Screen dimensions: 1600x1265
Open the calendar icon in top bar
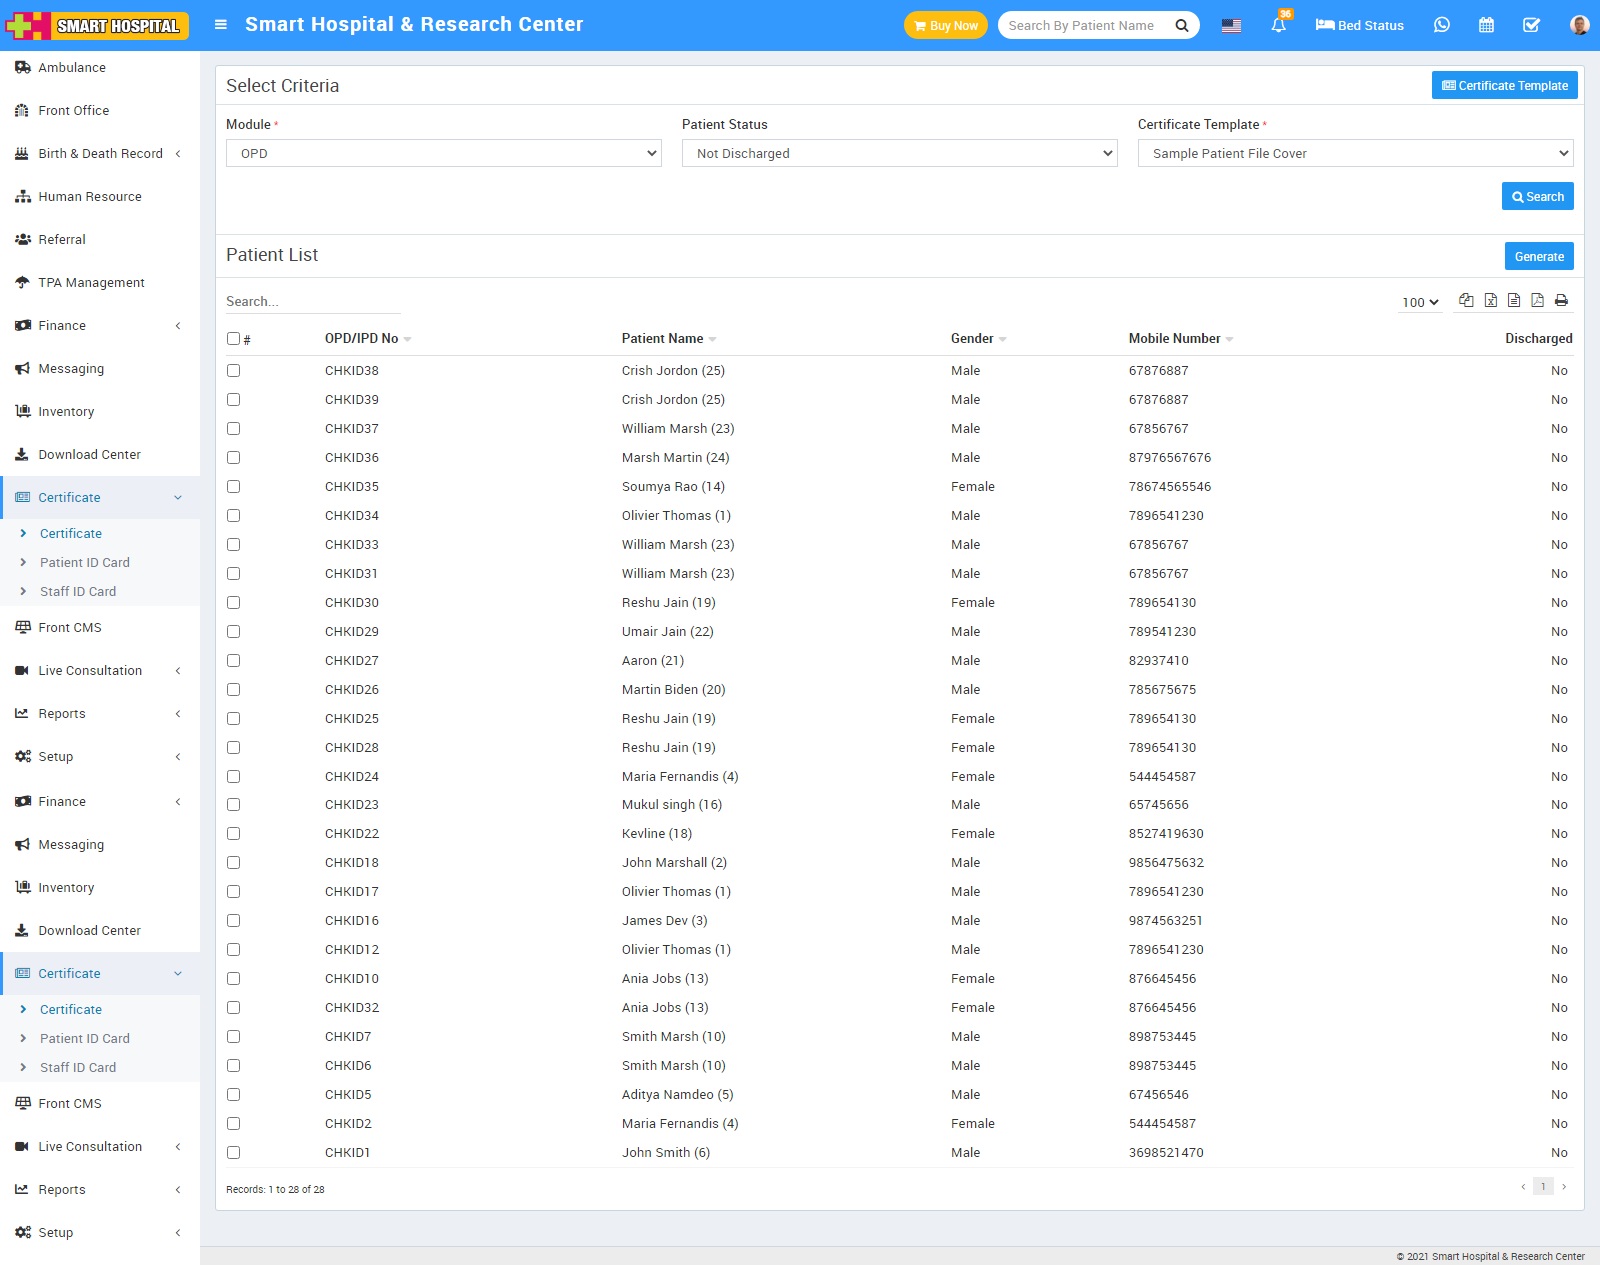tap(1486, 25)
